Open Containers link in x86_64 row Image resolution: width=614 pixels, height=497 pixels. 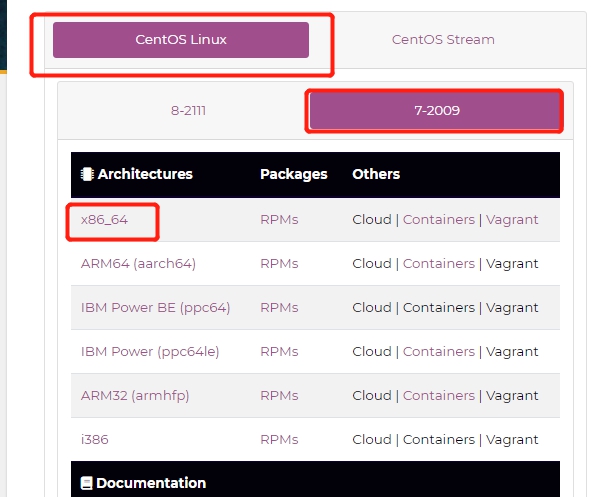tap(439, 220)
